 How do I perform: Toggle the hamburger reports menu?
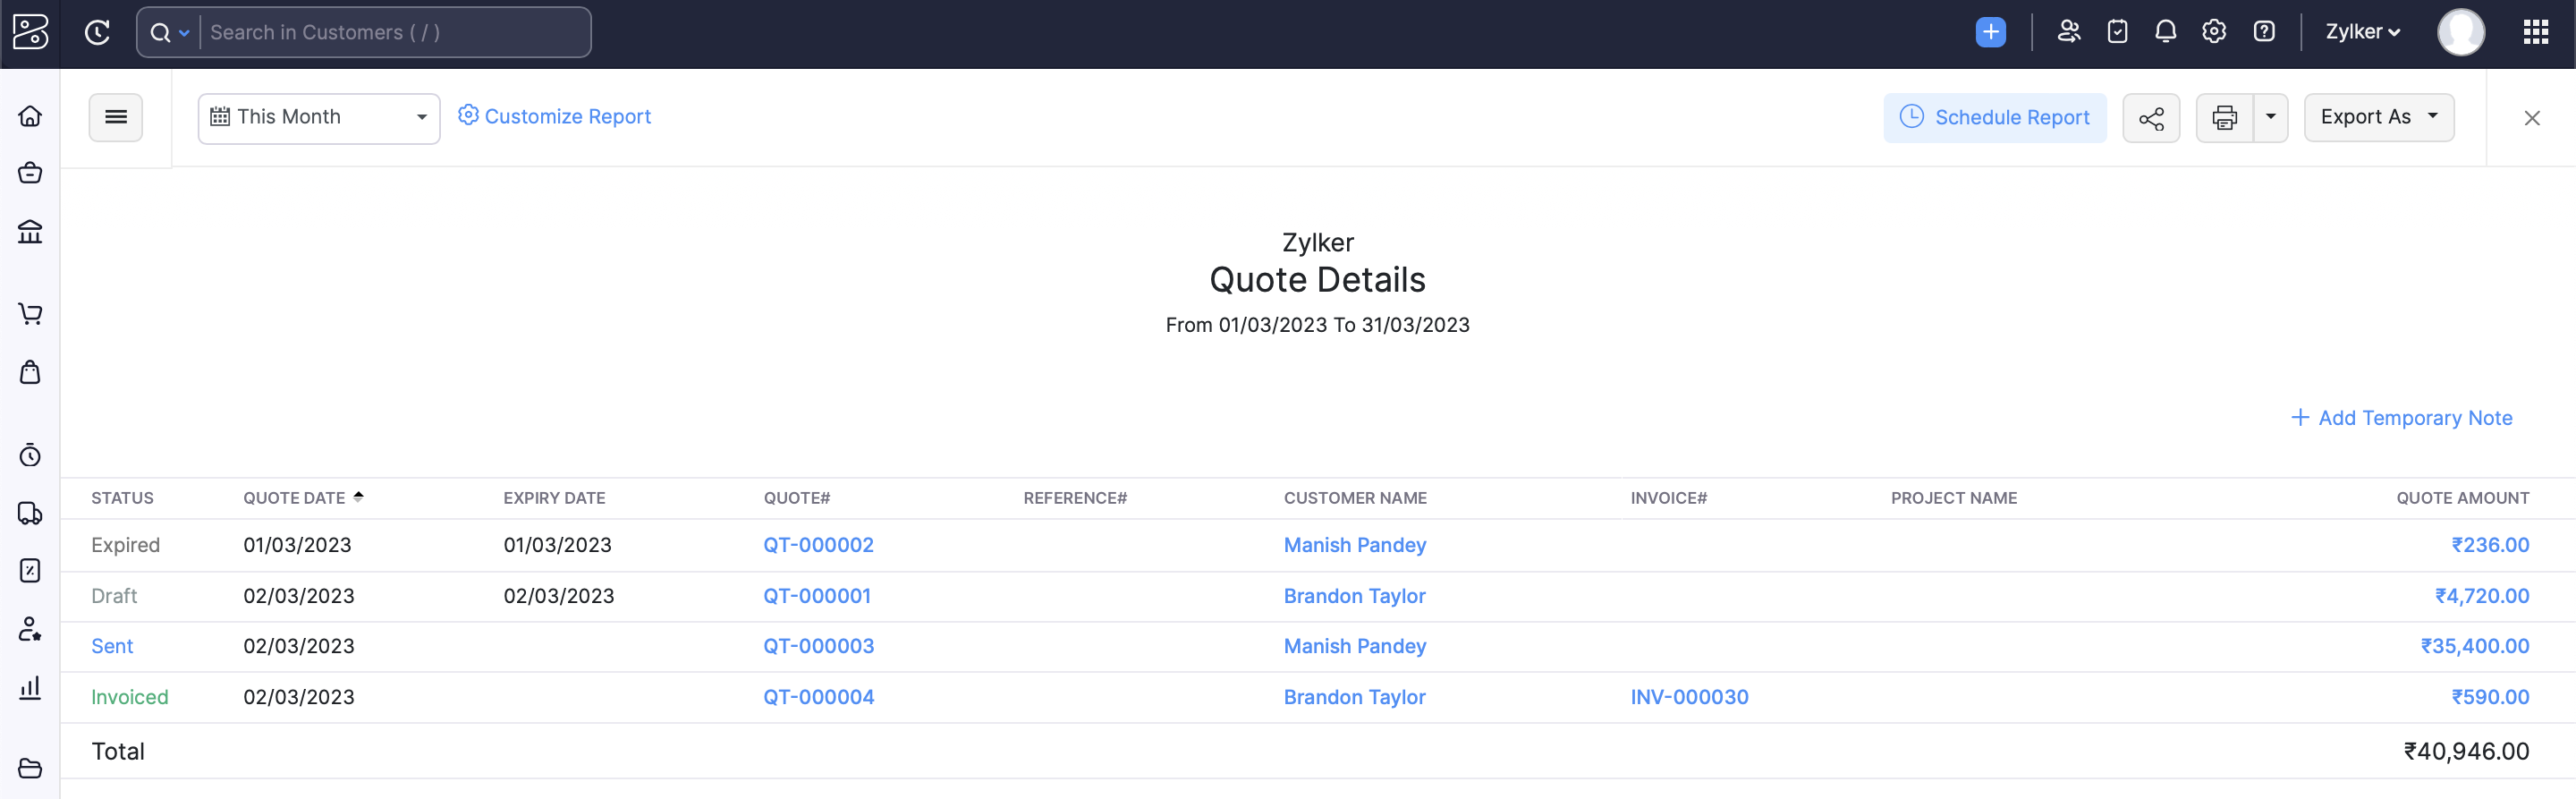116,117
